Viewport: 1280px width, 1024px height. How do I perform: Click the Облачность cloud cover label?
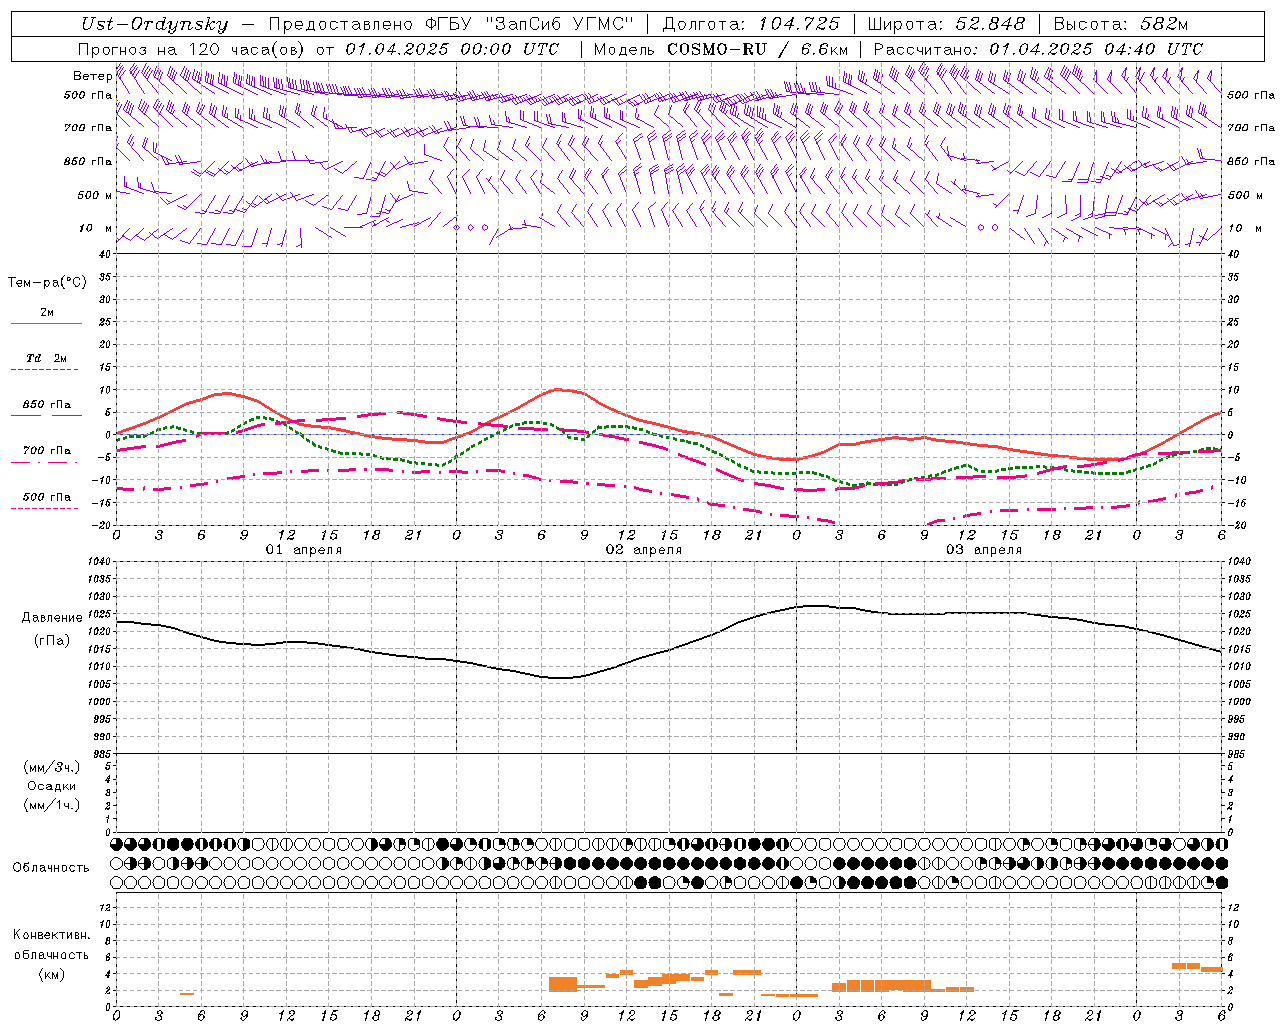[x=51, y=867]
